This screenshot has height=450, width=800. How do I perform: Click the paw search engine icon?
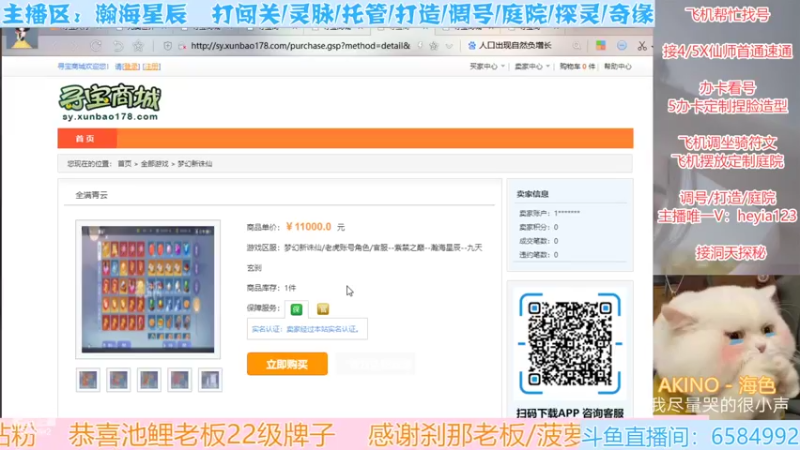pos(472,45)
